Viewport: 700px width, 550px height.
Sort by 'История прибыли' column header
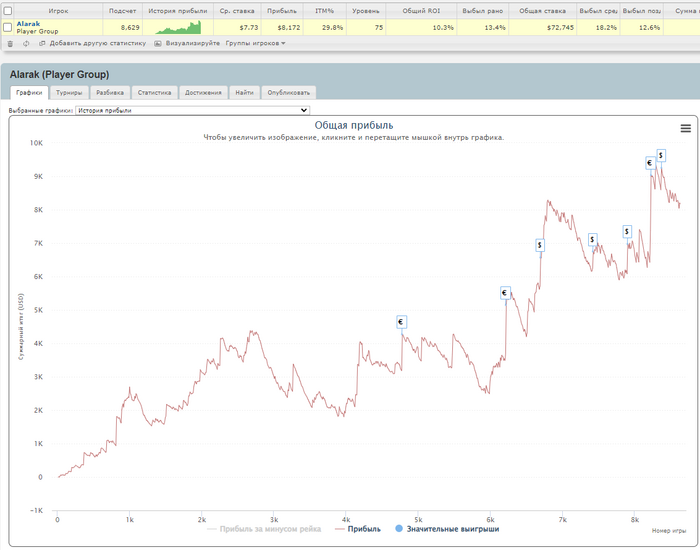coord(178,11)
